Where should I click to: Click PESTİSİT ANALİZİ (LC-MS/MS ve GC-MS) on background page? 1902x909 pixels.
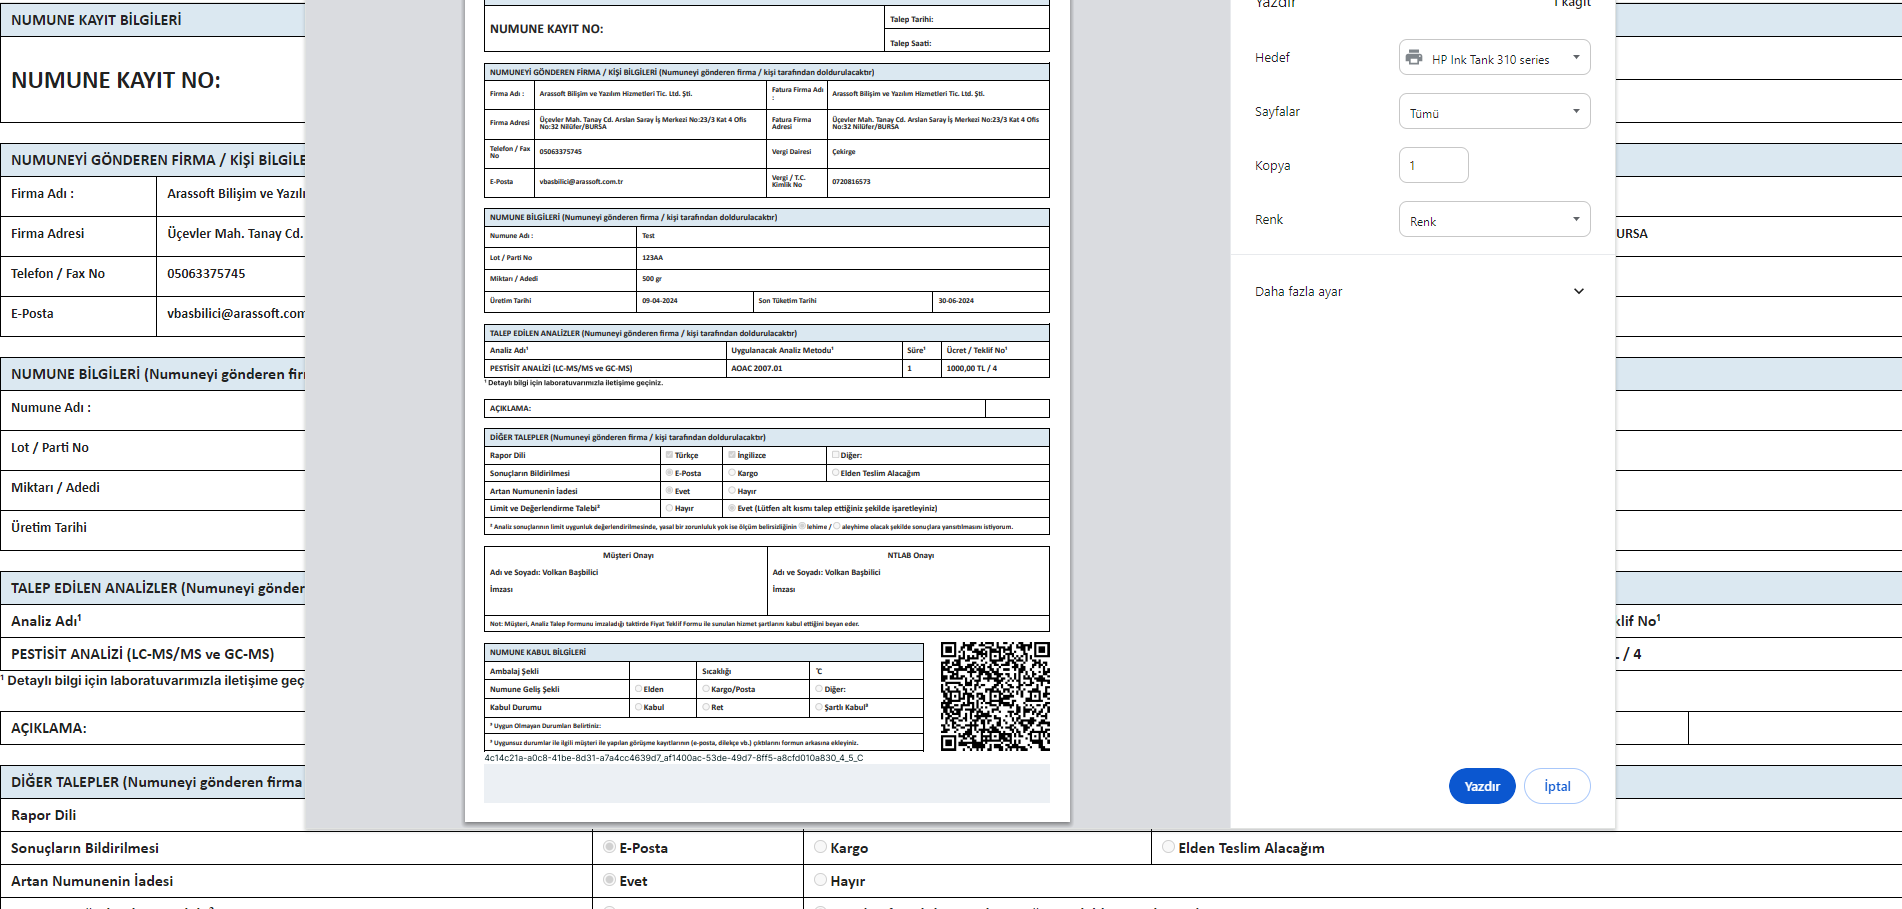(142, 654)
